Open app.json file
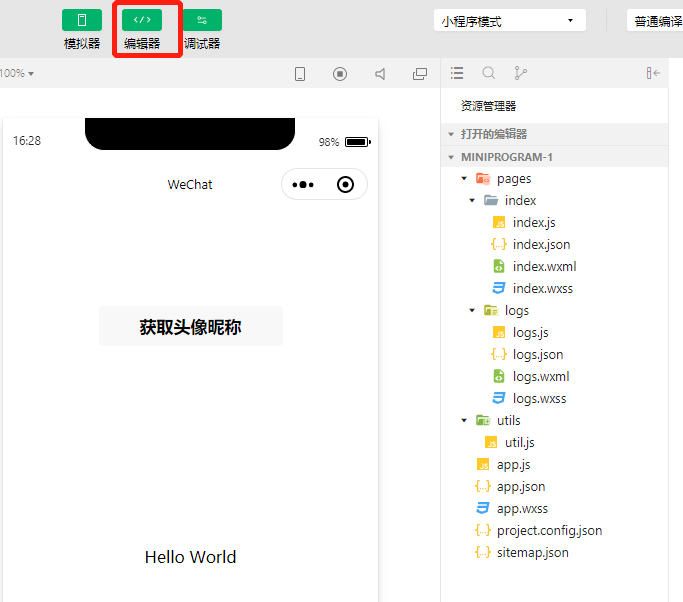Viewport: 683px width, 602px height. [521, 487]
